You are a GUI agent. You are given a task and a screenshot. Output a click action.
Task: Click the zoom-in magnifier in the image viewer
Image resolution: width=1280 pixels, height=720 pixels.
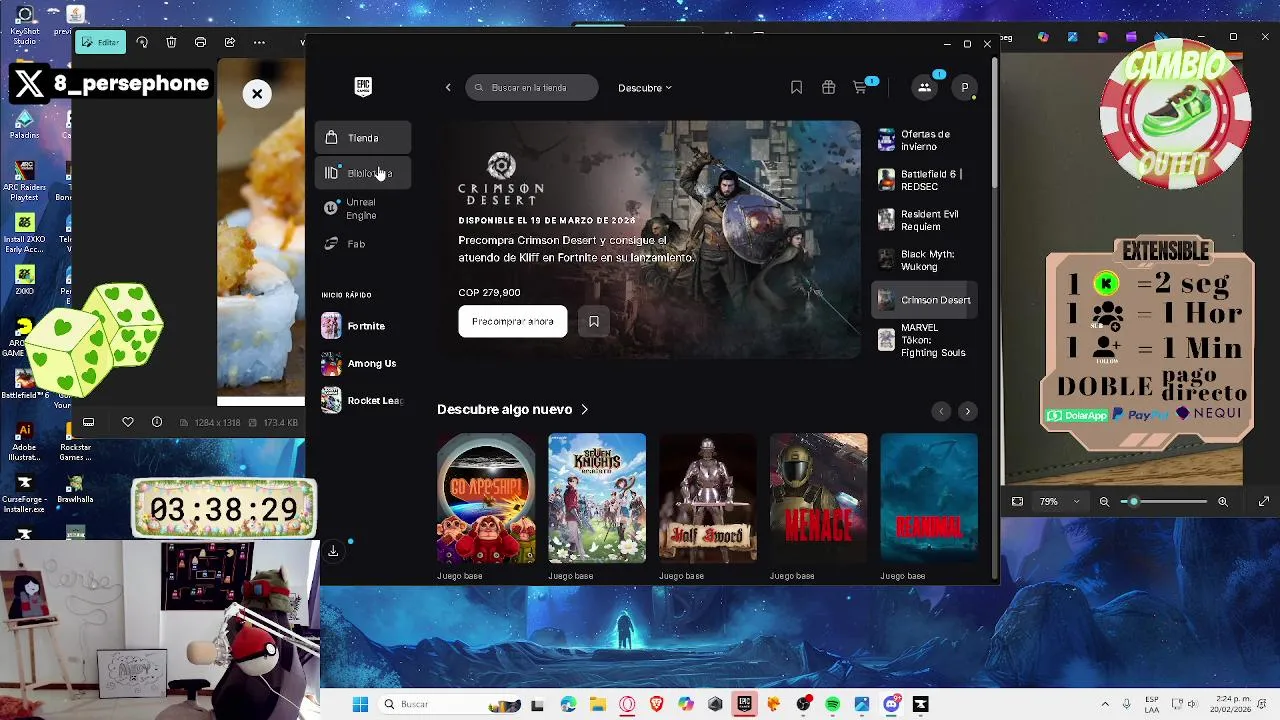1222,502
